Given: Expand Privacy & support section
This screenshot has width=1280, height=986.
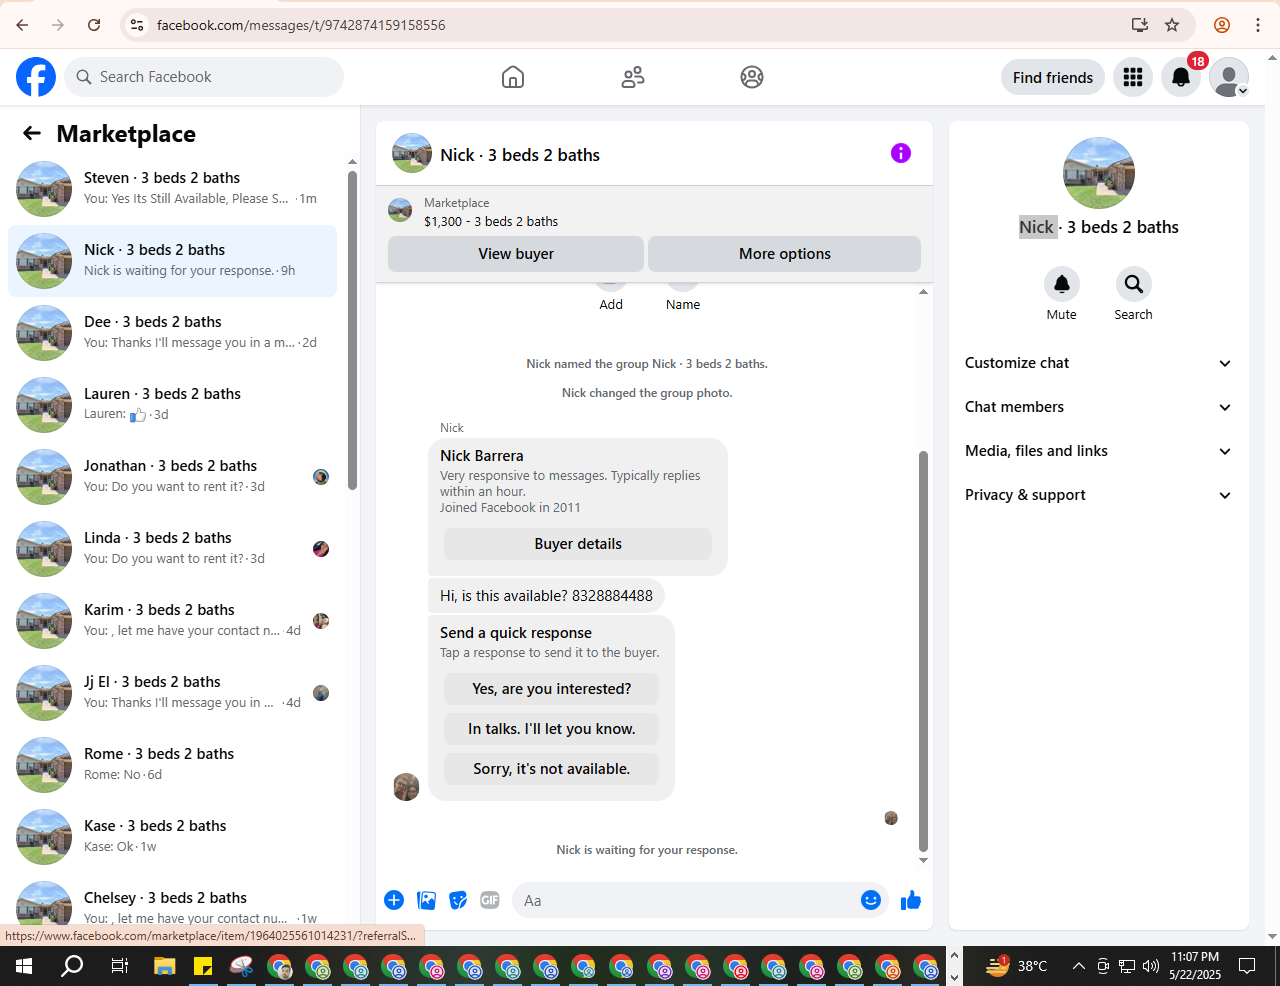Looking at the screenshot, I should 1098,495.
